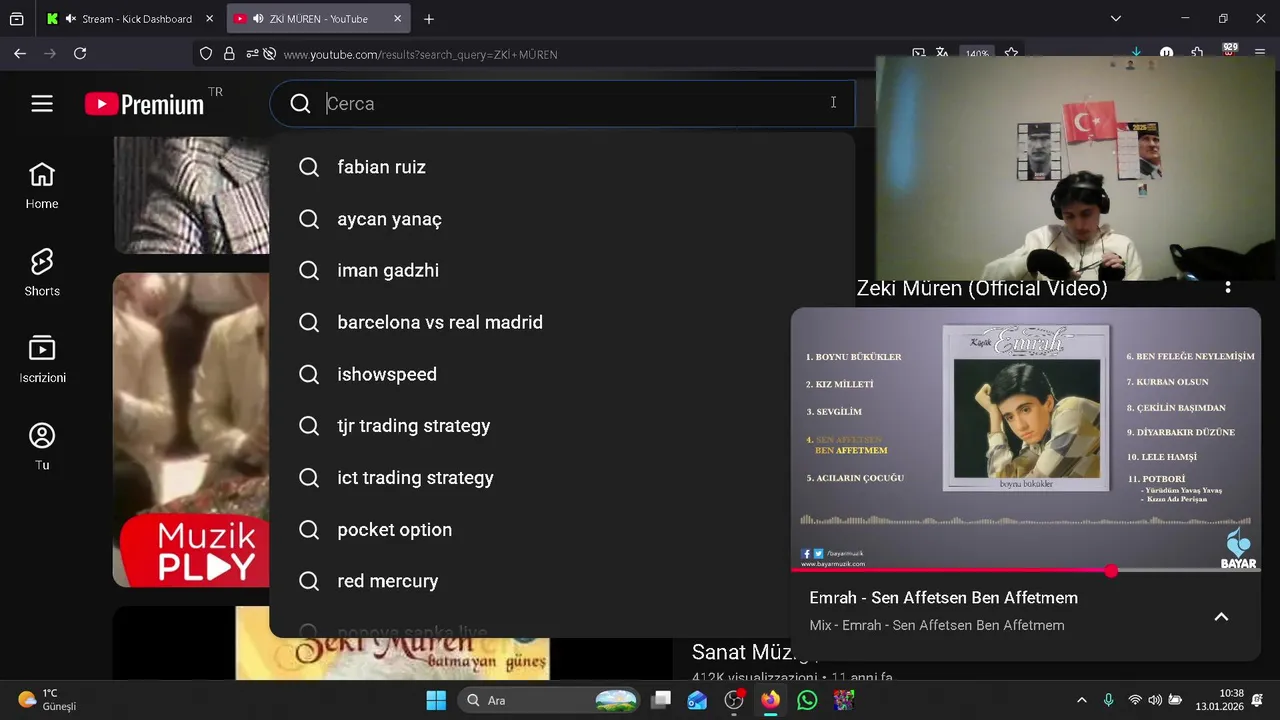Open WhatsApp from the taskbar
This screenshot has width=1280, height=720.
(x=807, y=700)
